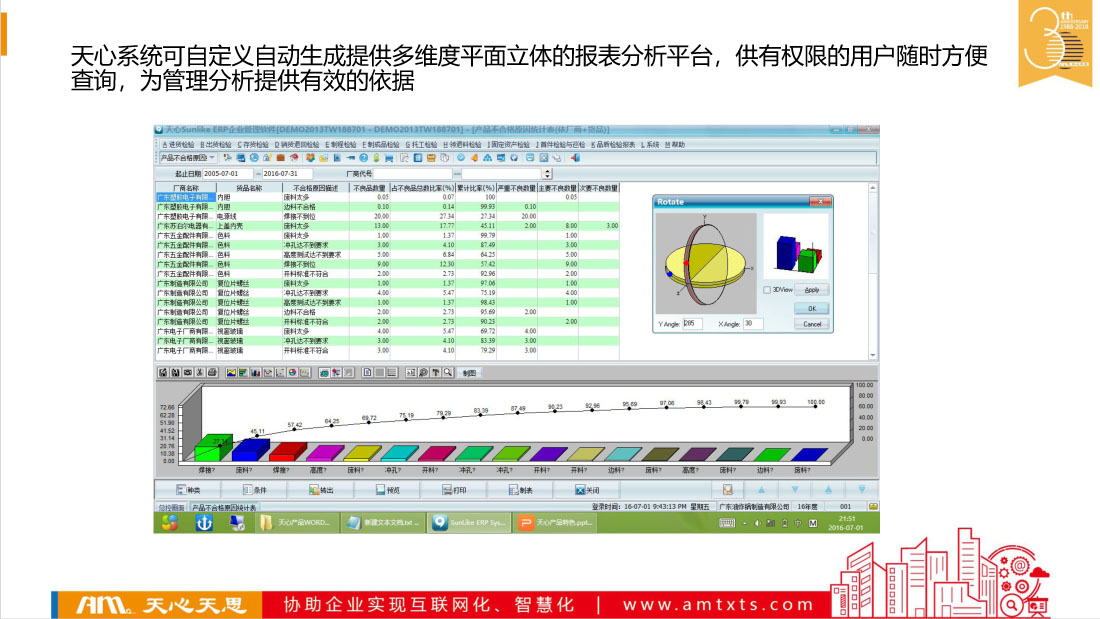The image size is (1100, 619).
Task: Click the 种类 category icon button
Action: [x=188, y=490]
